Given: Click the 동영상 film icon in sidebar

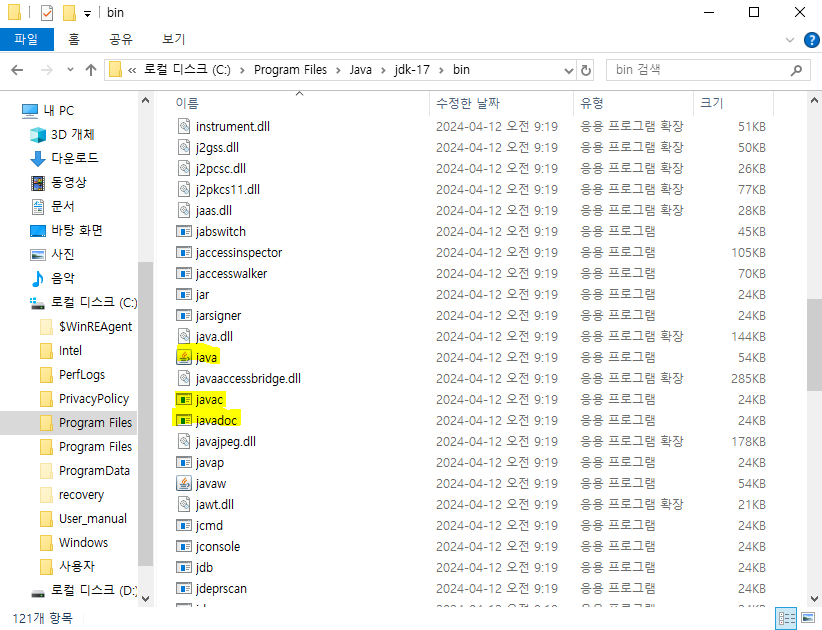Looking at the screenshot, I should point(38,183).
